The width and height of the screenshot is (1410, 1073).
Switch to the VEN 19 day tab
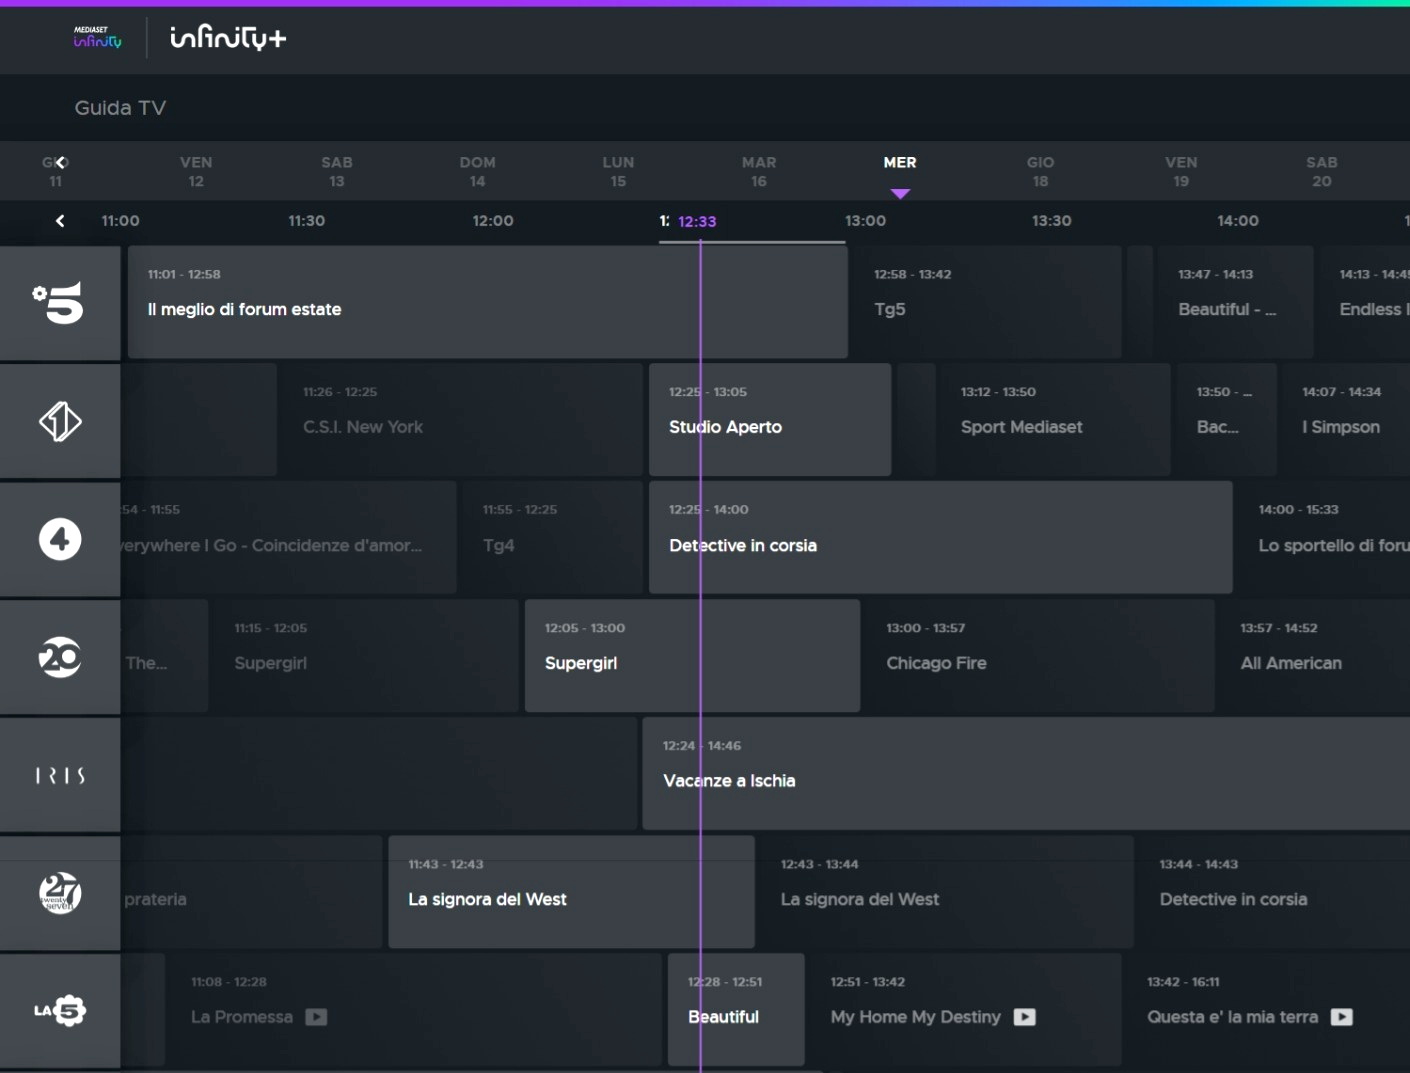[x=1181, y=171]
